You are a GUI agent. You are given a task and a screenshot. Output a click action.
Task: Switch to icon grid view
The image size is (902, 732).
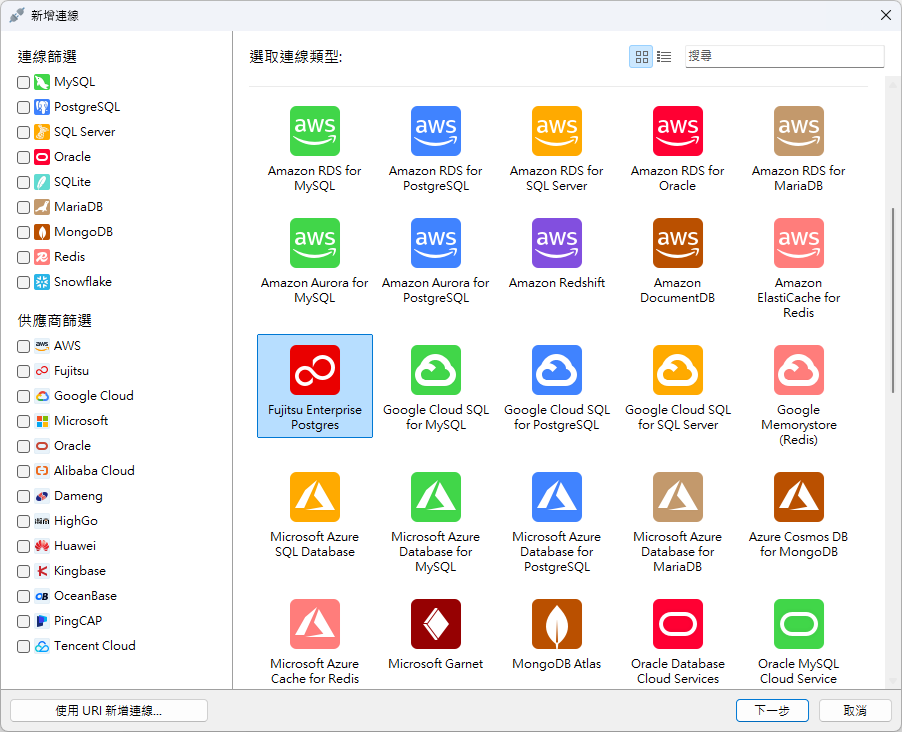coord(641,57)
